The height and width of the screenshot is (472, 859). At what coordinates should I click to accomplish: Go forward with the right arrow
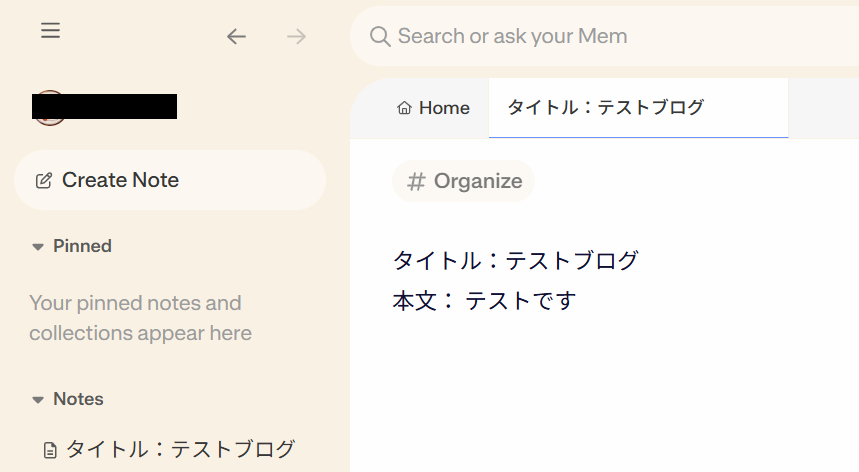[x=296, y=37]
